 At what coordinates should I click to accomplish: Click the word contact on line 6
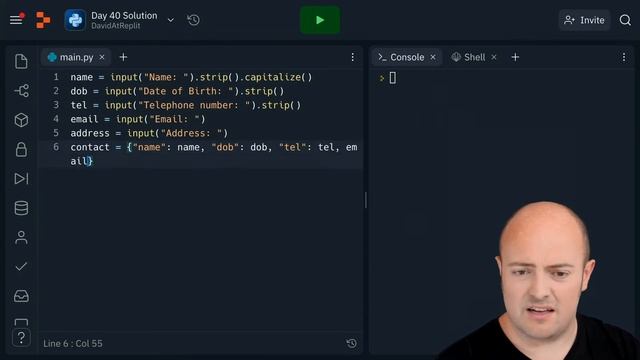click(90, 147)
